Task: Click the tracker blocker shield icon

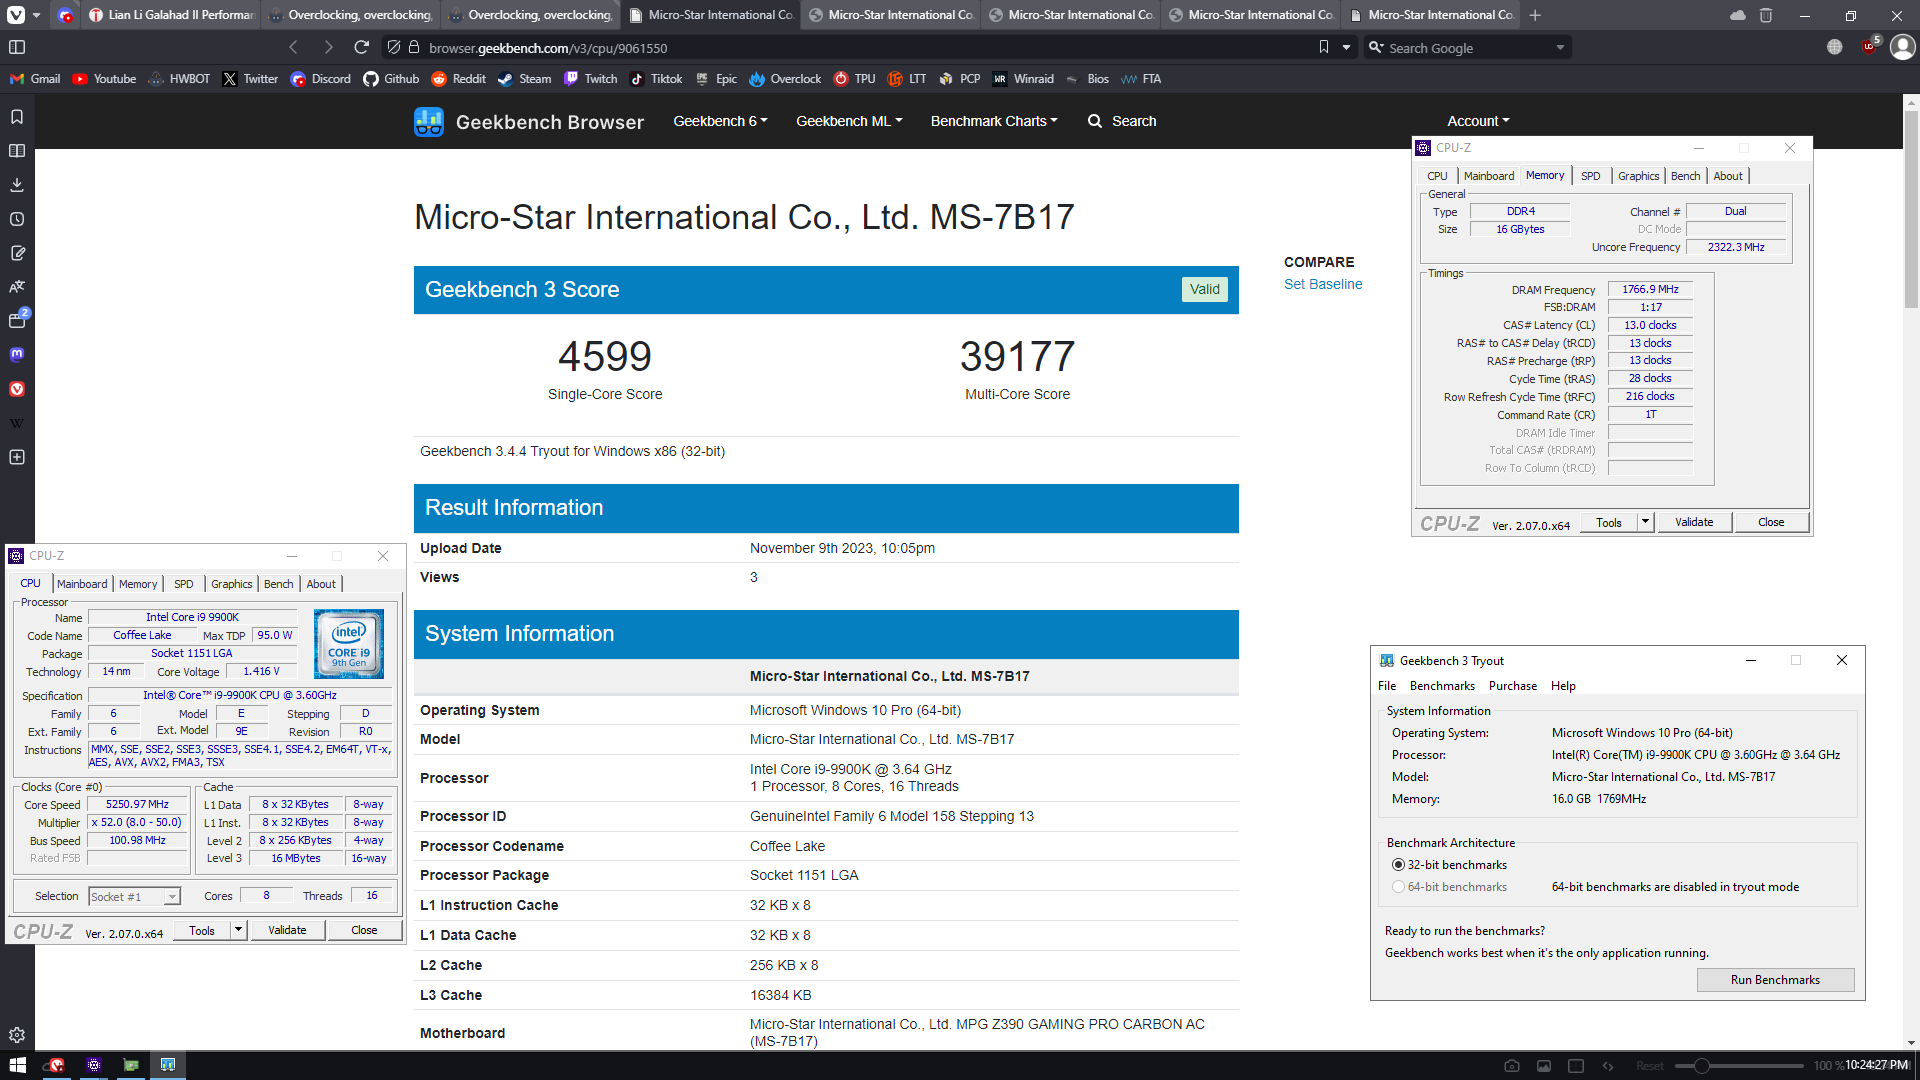Action: [x=394, y=47]
